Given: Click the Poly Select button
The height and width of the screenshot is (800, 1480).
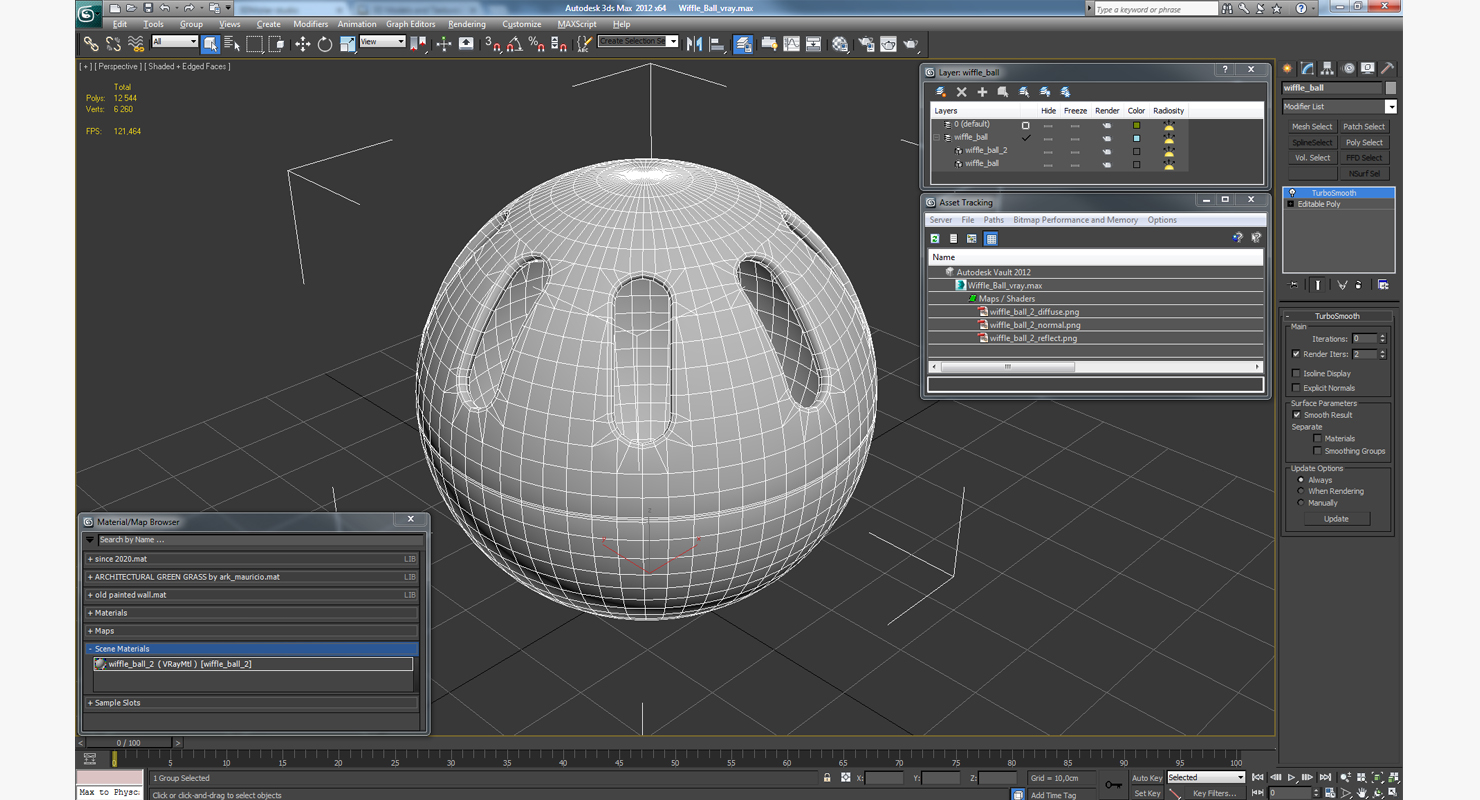Looking at the screenshot, I should tap(1364, 142).
